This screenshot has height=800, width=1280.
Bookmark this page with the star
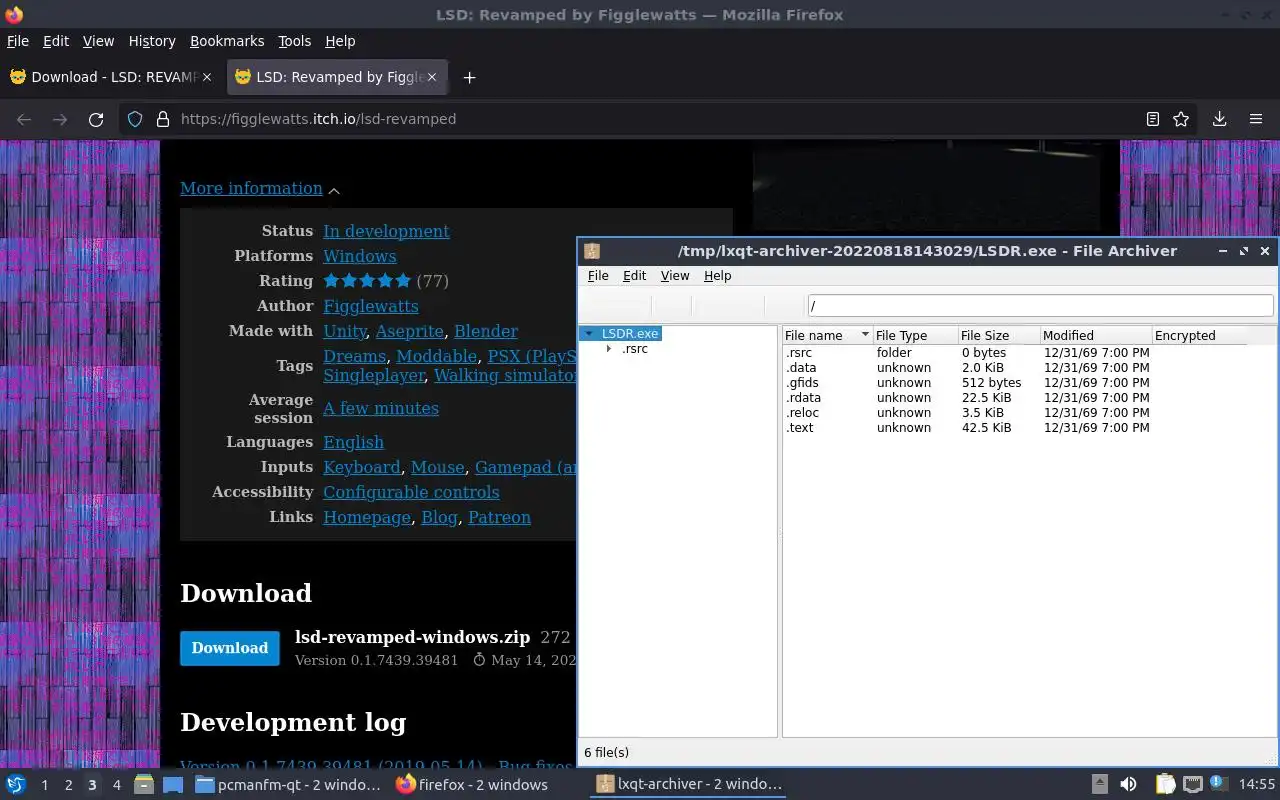(x=1181, y=119)
